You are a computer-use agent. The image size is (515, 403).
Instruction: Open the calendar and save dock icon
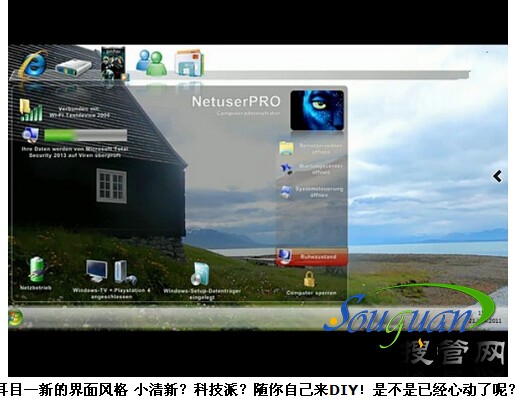pyautogui.click(x=189, y=63)
